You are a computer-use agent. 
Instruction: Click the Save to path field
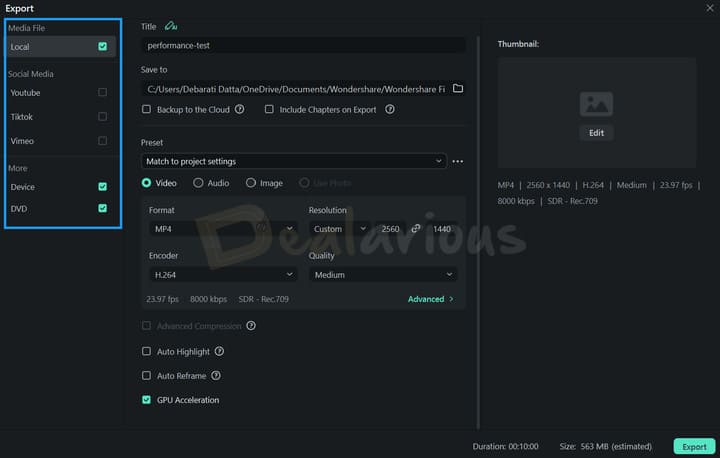[x=295, y=89]
